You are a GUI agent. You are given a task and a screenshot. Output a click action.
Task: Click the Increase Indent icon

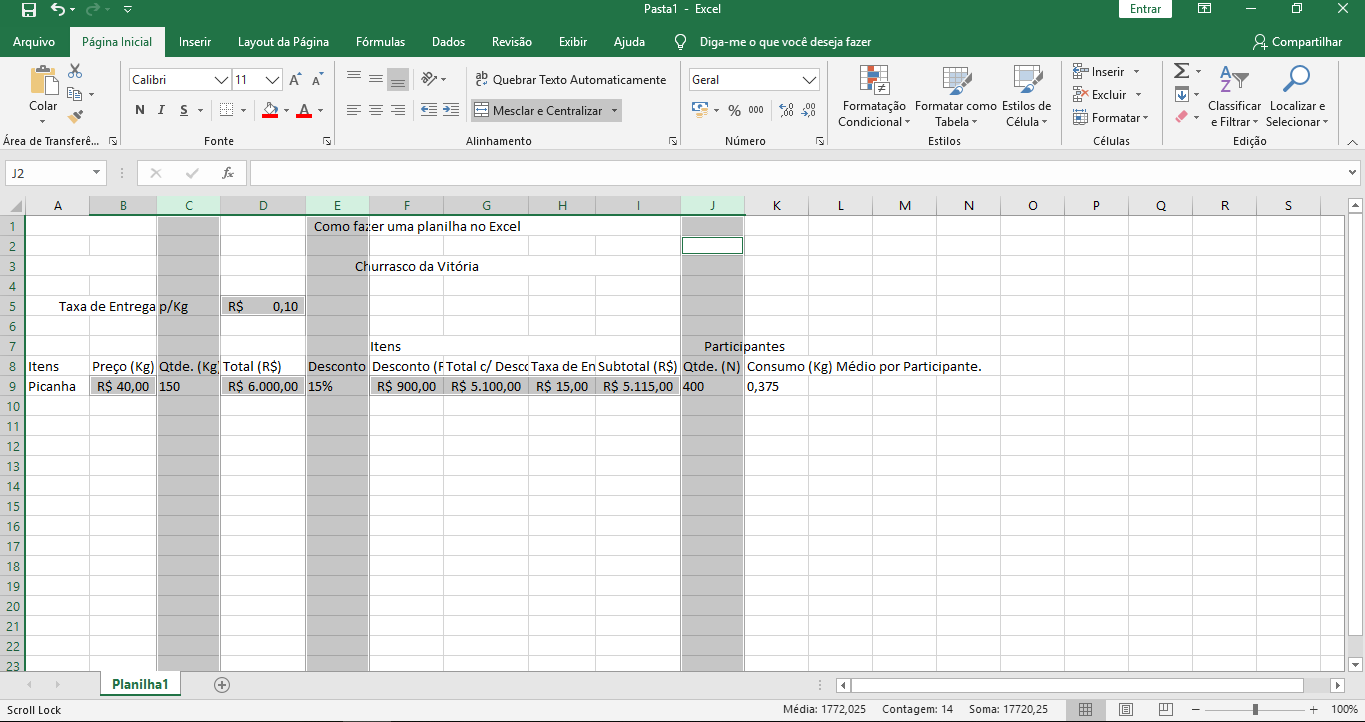point(451,110)
